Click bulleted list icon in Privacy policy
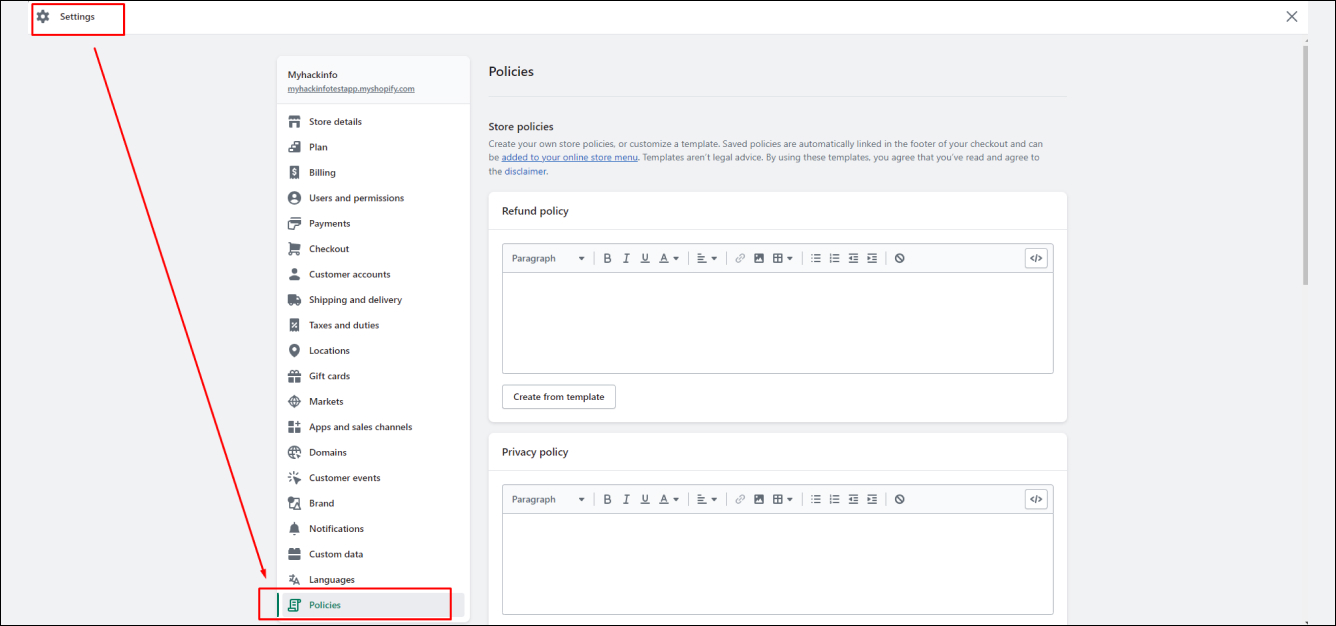This screenshot has height=626, width=1336. click(x=816, y=499)
